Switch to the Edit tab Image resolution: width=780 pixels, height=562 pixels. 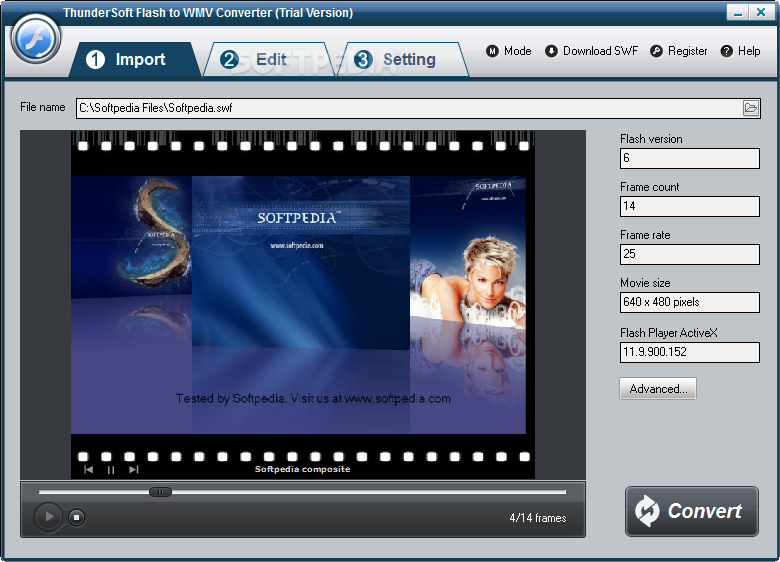pos(269,59)
